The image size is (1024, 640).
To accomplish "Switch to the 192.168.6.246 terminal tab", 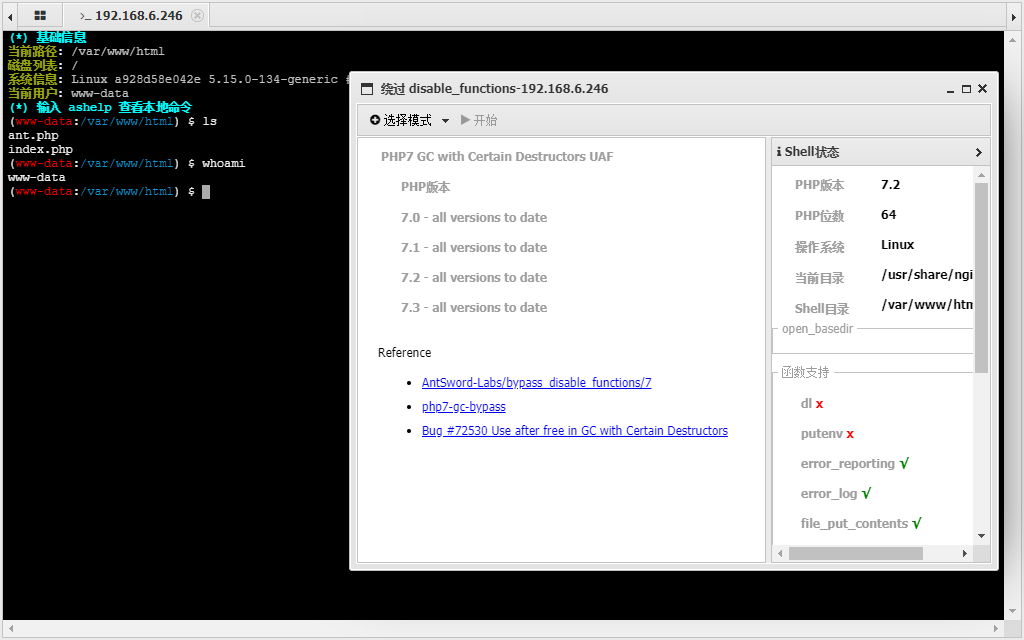I will 137,16.
